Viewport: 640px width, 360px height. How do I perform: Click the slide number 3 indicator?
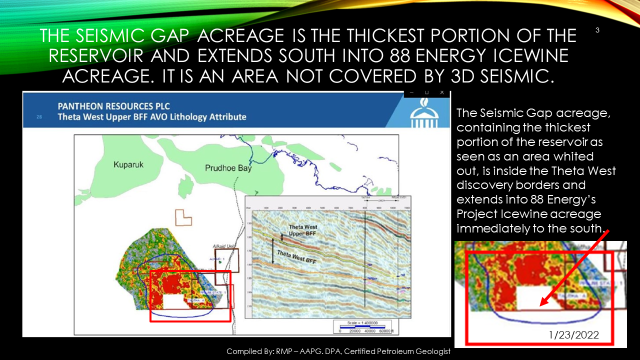(597, 30)
